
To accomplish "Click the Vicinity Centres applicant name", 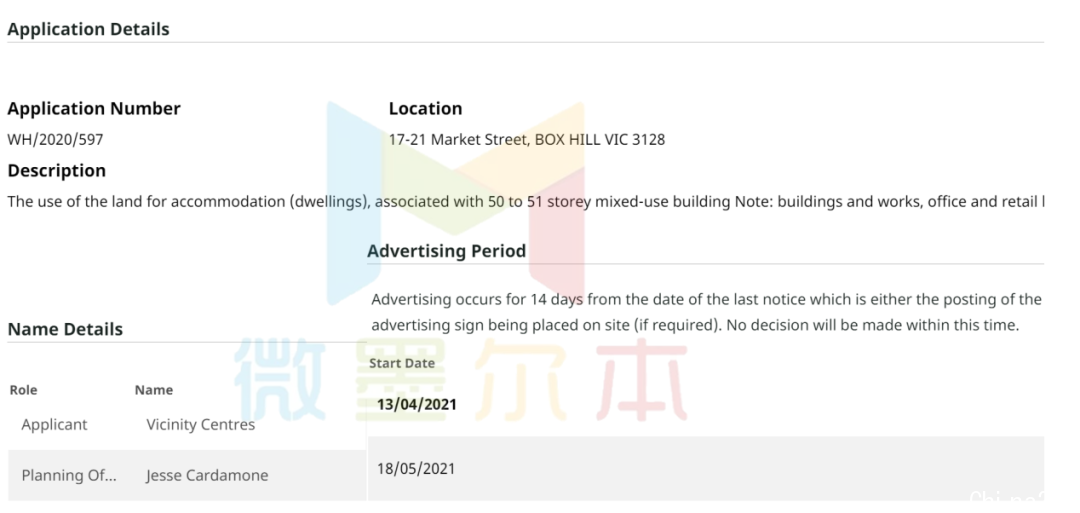I will coord(200,425).
